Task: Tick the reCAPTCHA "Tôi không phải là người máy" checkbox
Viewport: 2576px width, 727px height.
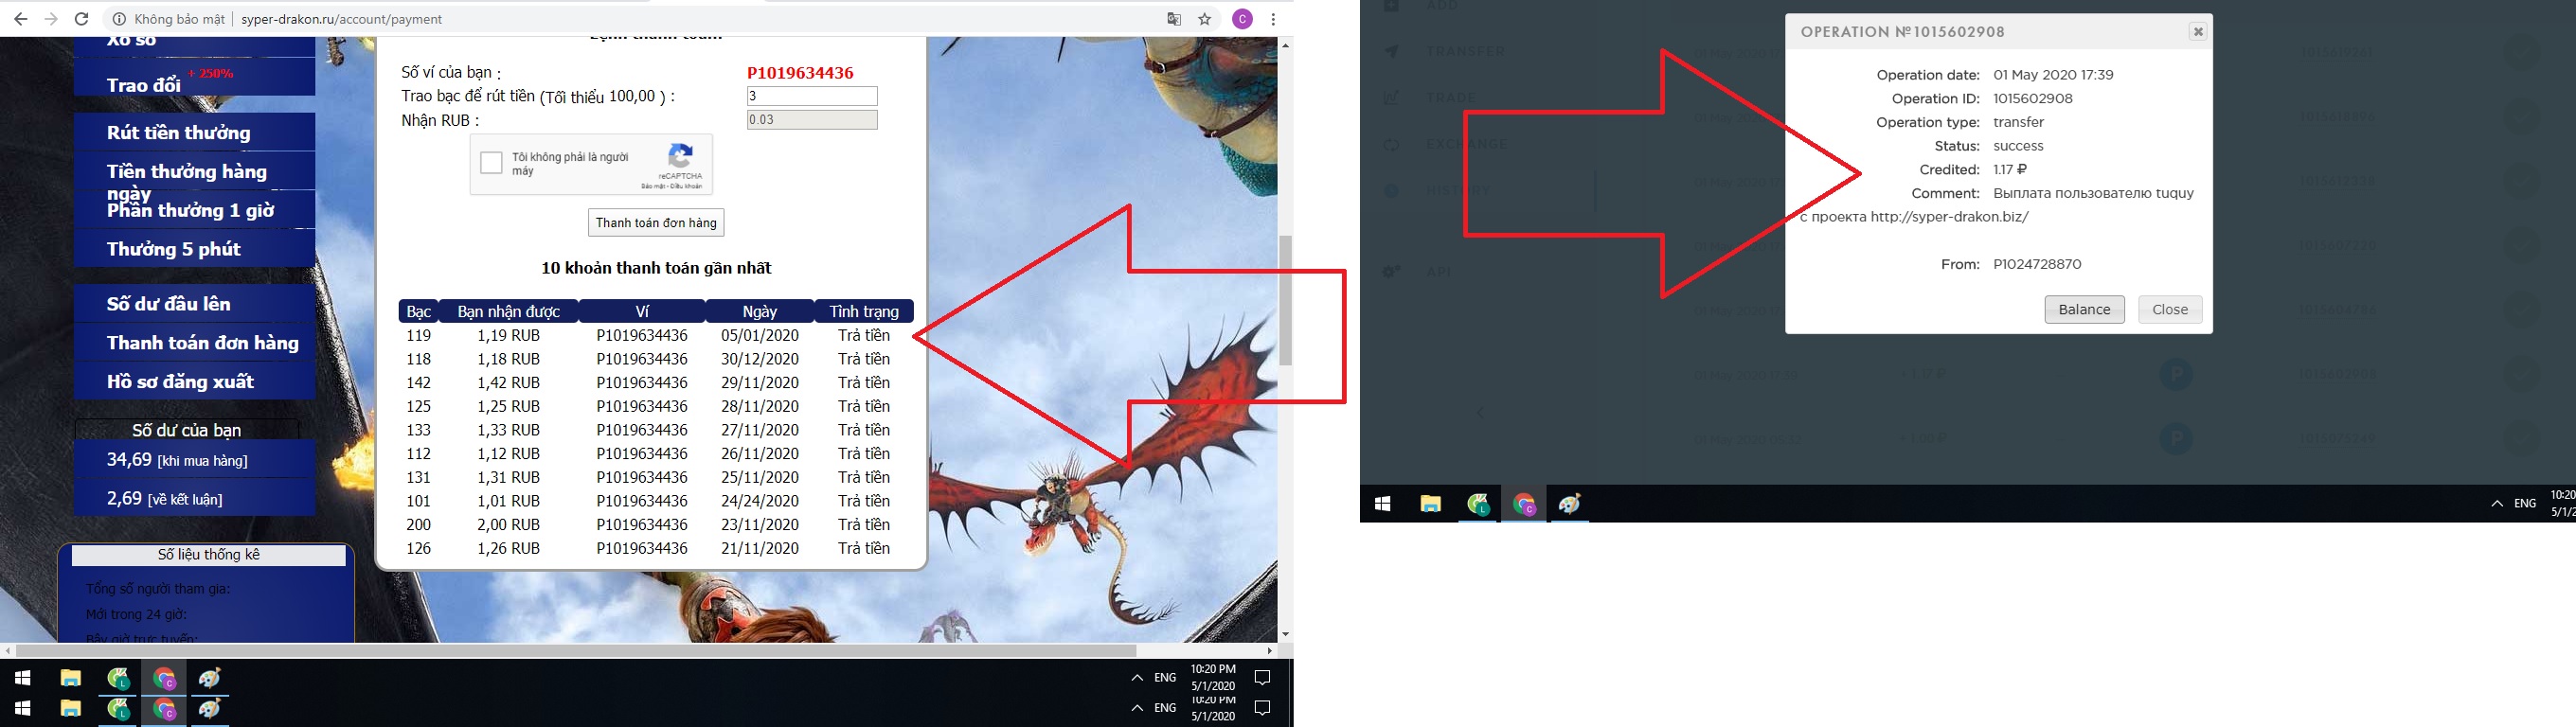Action: (x=491, y=163)
